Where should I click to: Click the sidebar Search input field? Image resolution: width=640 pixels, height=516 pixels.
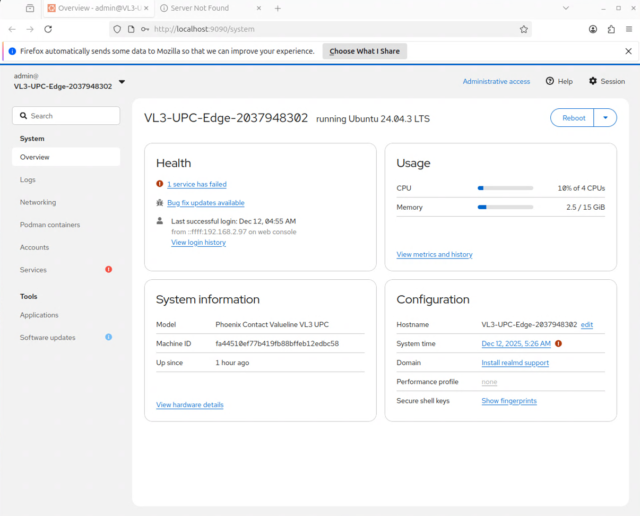pos(66,116)
